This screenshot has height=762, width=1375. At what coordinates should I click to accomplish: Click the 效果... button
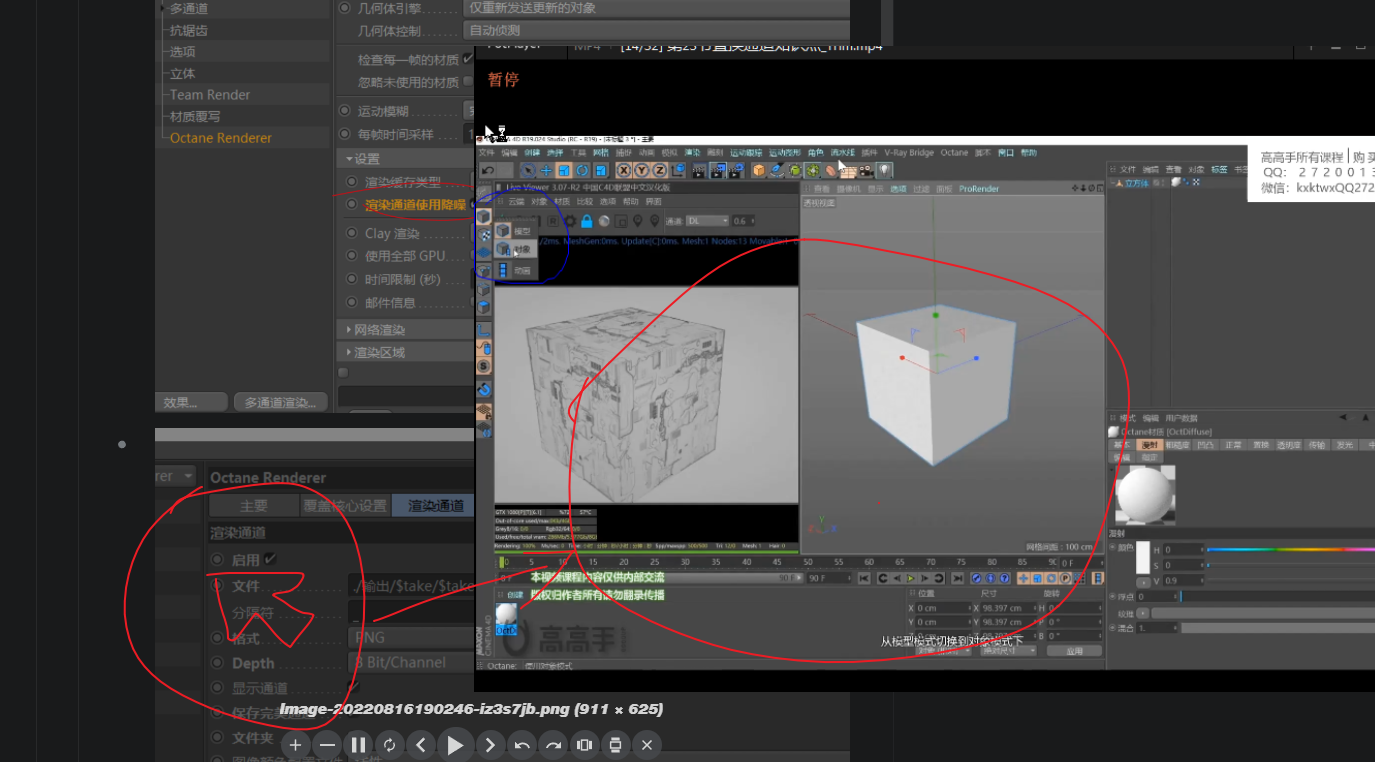click(181, 402)
